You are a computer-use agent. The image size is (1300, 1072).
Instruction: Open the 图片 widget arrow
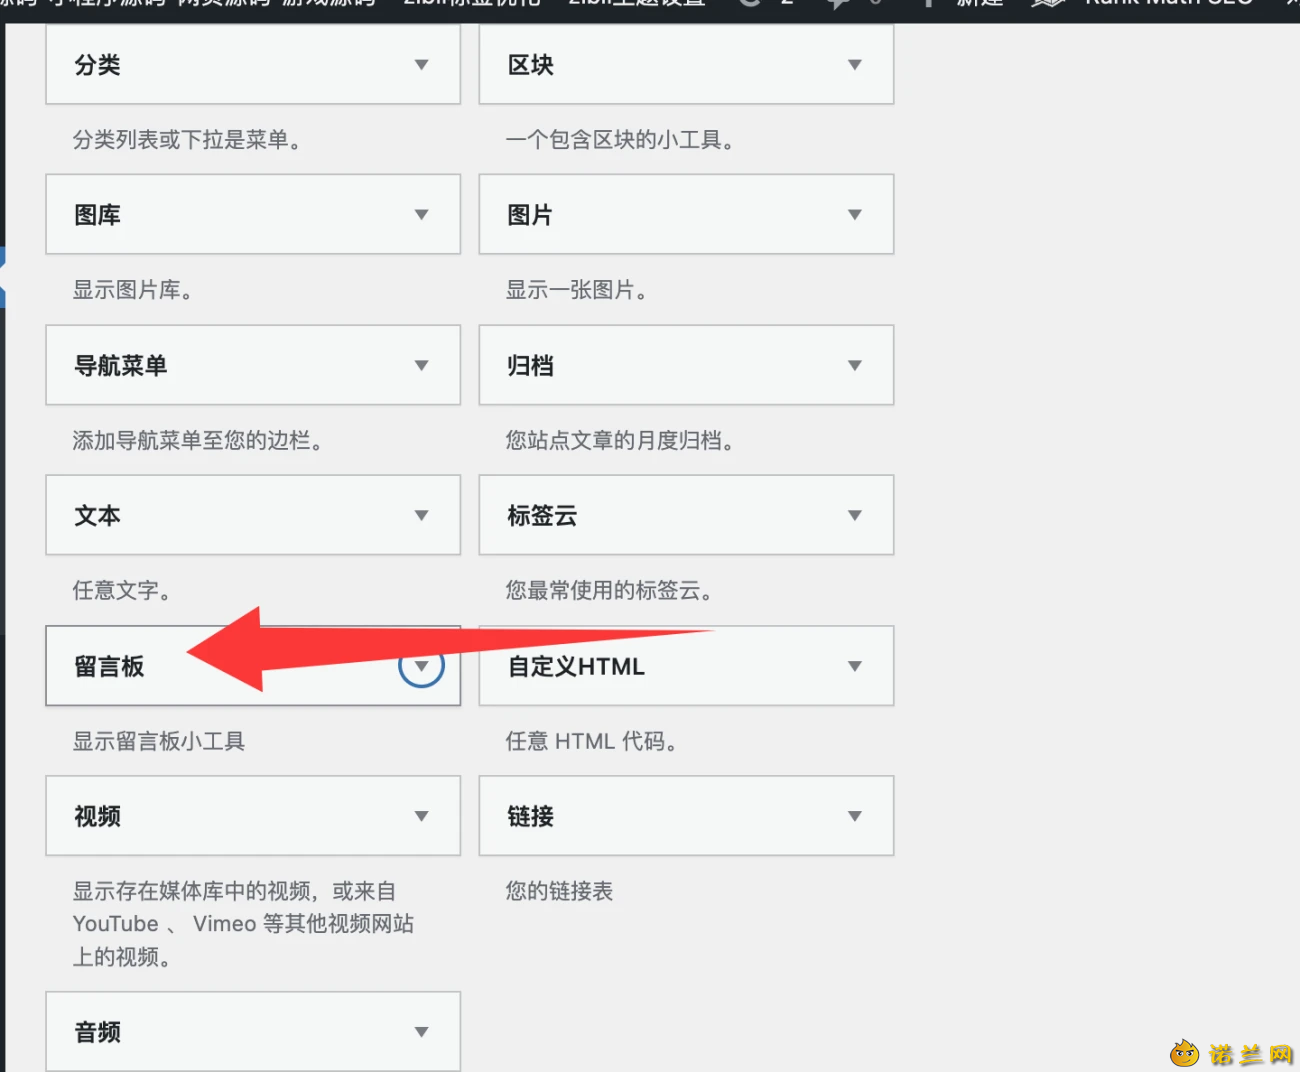coord(855,215)
